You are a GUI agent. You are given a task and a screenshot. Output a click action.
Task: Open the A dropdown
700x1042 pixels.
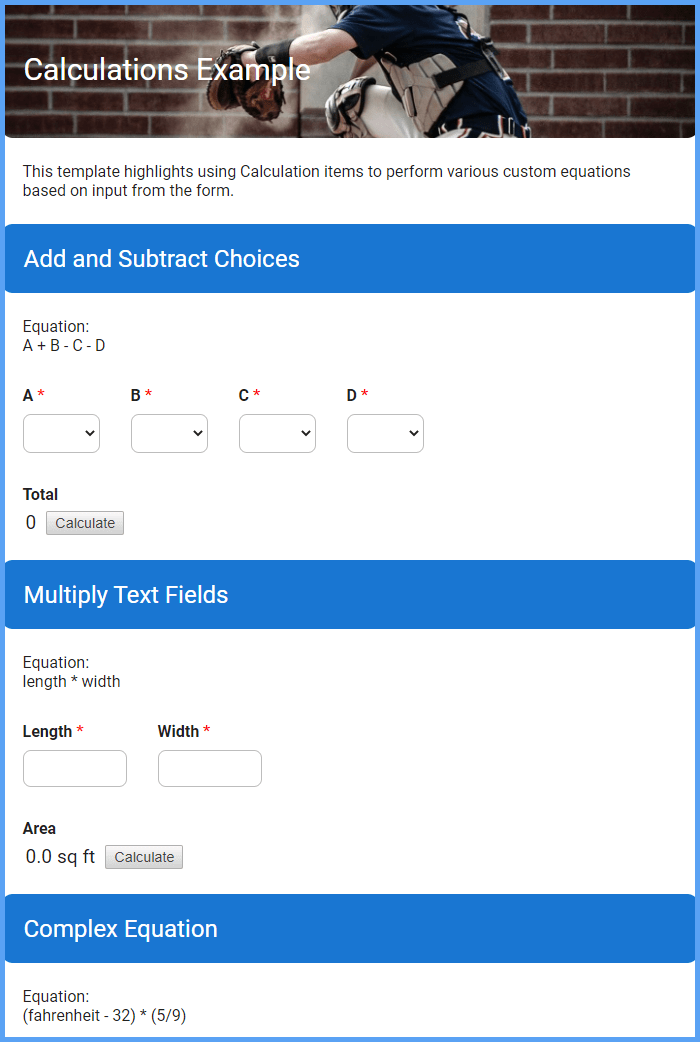[61, 433]
